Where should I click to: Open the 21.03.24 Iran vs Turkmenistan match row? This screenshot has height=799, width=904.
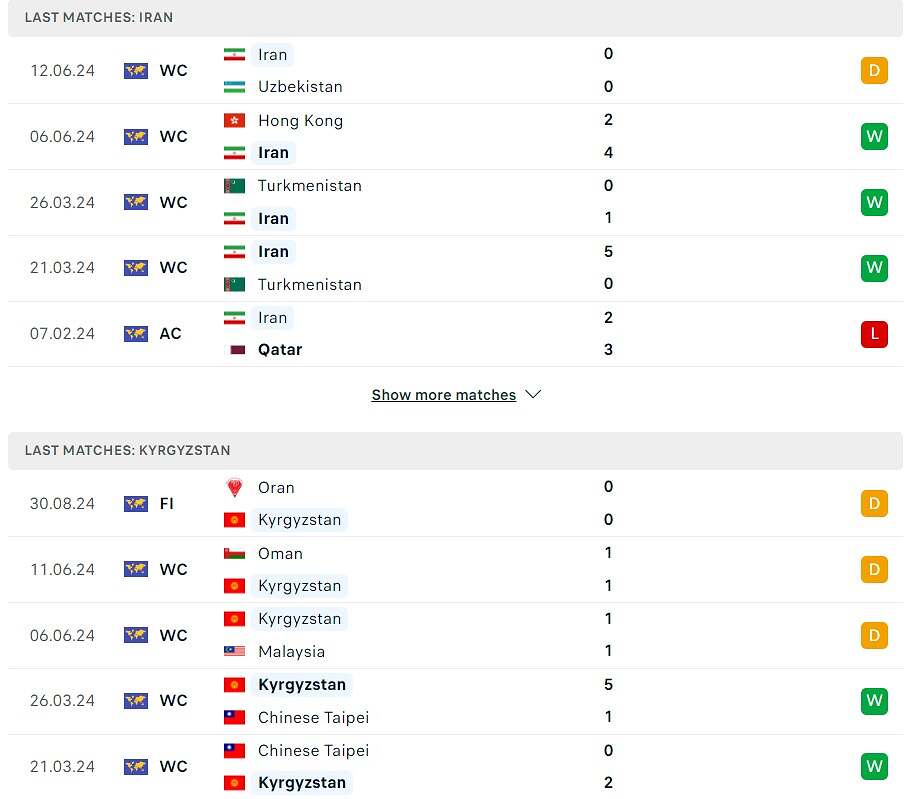point(455,268)
